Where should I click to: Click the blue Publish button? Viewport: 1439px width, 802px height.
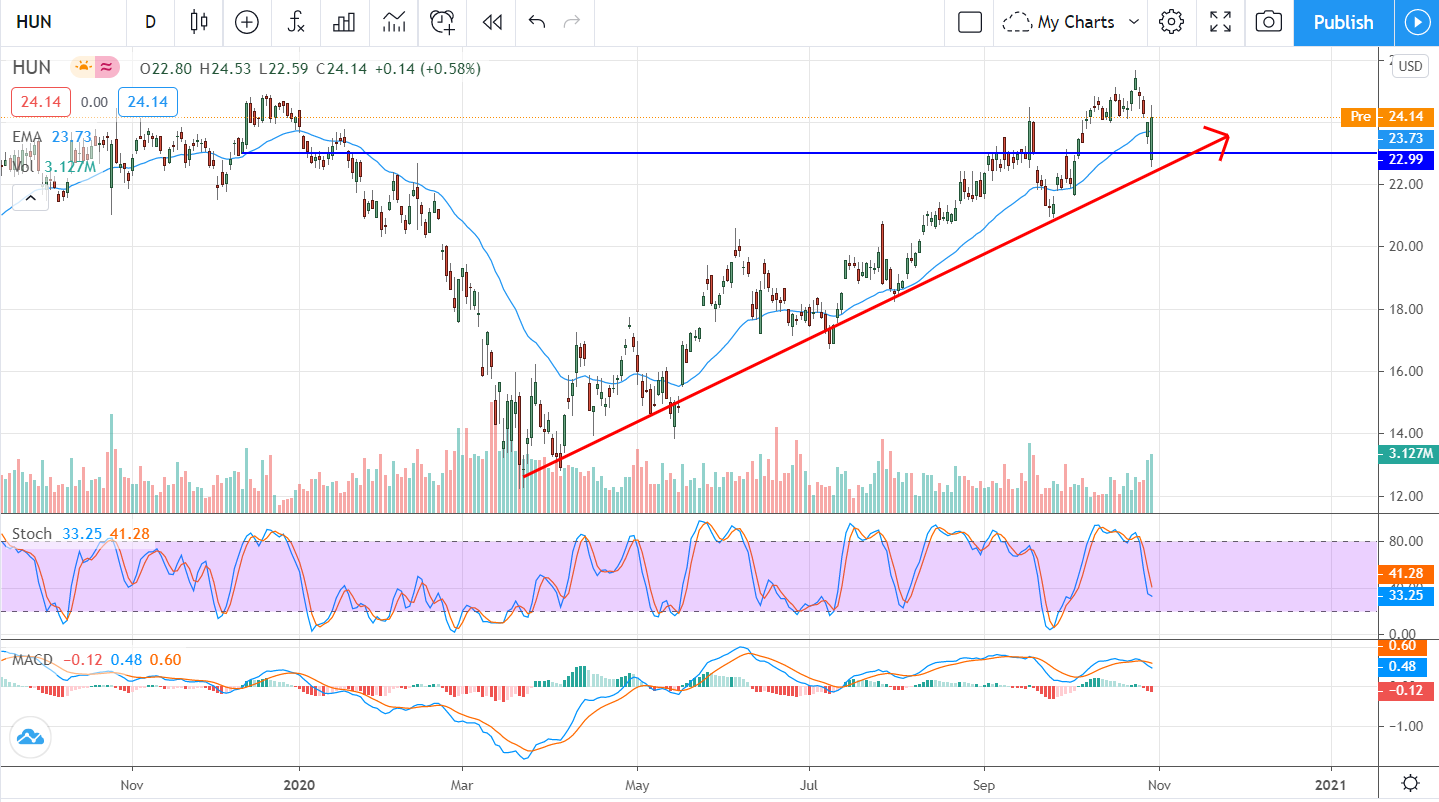(1342, 22)
